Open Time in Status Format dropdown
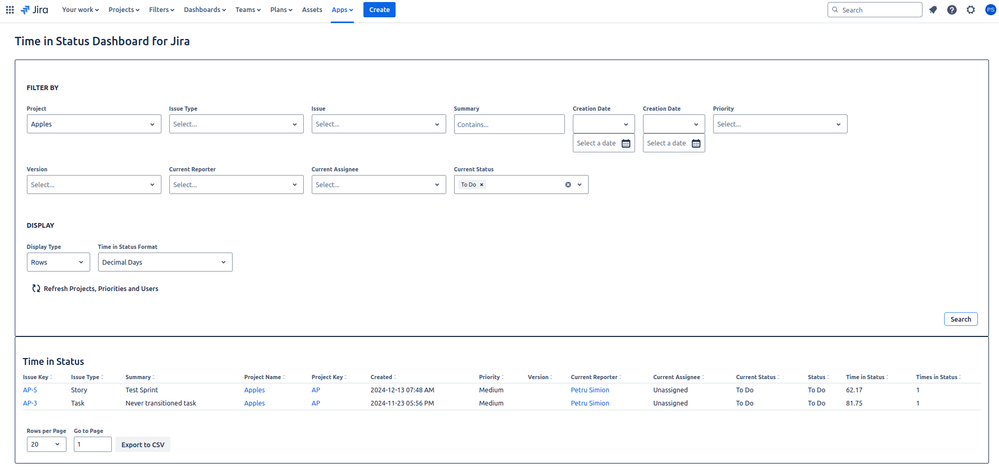Image resolution: width=999 pixels, height=474 pixels. tap(165, 262)
